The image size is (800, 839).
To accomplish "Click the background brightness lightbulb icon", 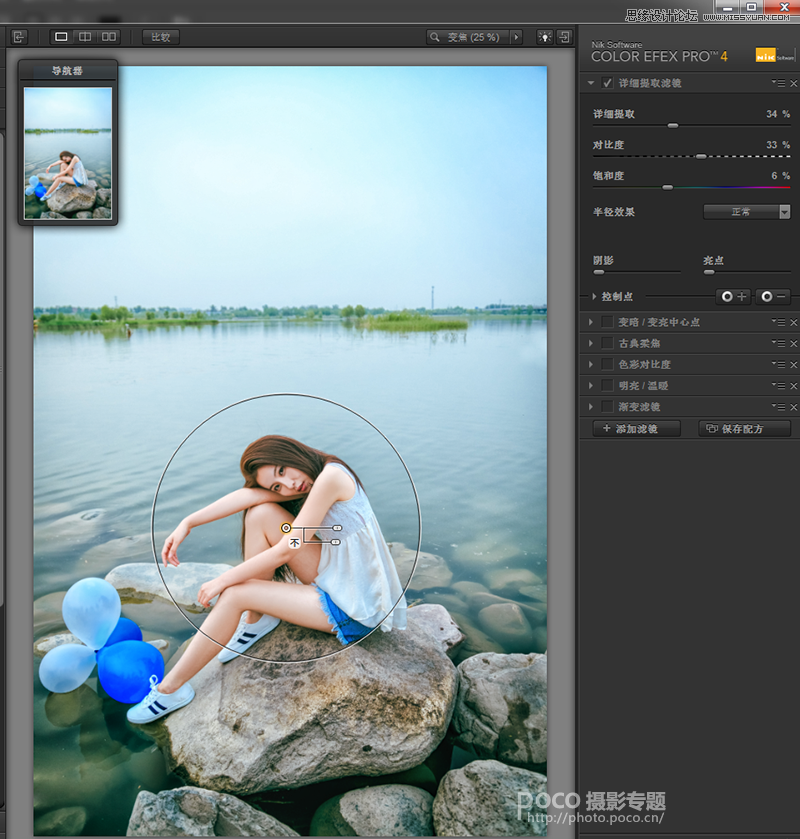I will coord(543,36).
